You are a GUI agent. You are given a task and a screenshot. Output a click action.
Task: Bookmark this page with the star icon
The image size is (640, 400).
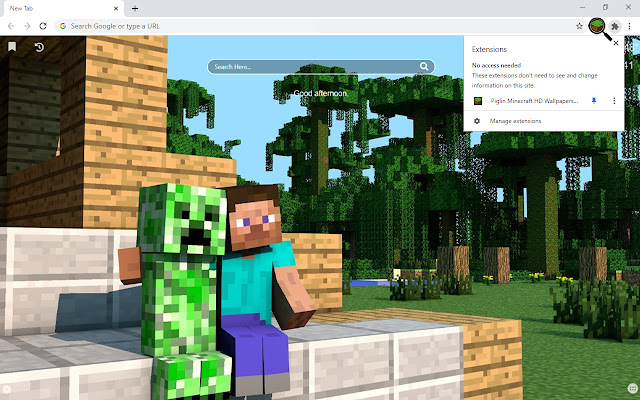tap(579, 26)
